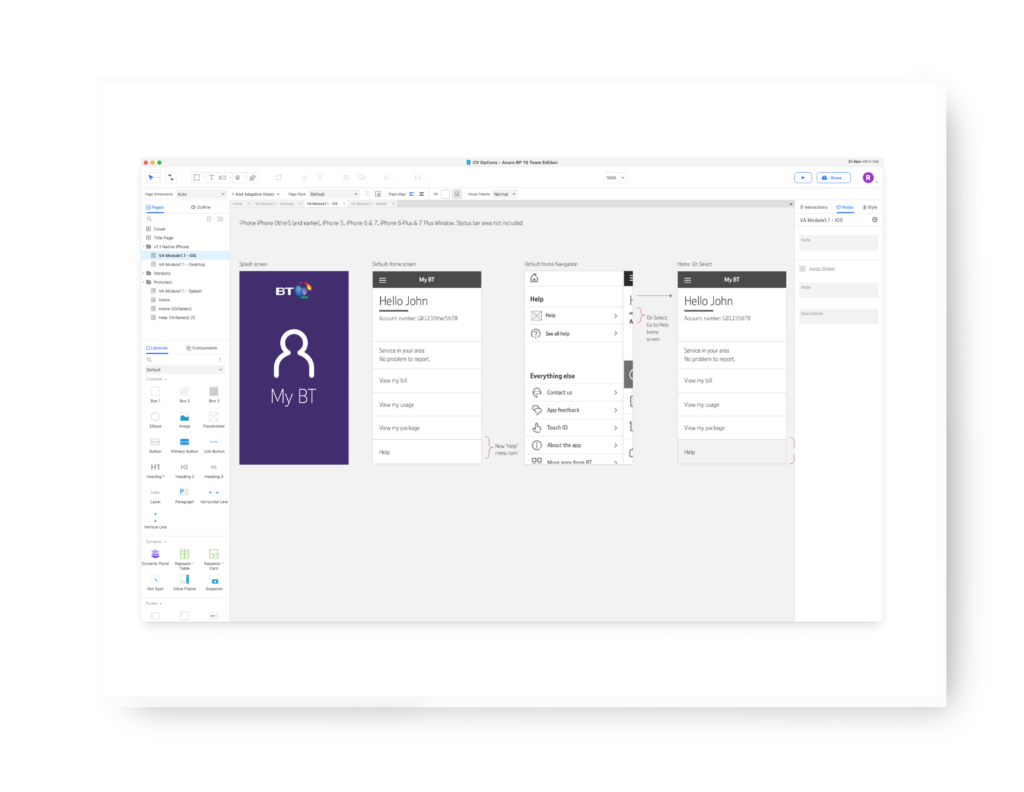The image size is (1024, 792).
Task: Choose the connector tool in toolbar
Action: click(x=170, y=177)
